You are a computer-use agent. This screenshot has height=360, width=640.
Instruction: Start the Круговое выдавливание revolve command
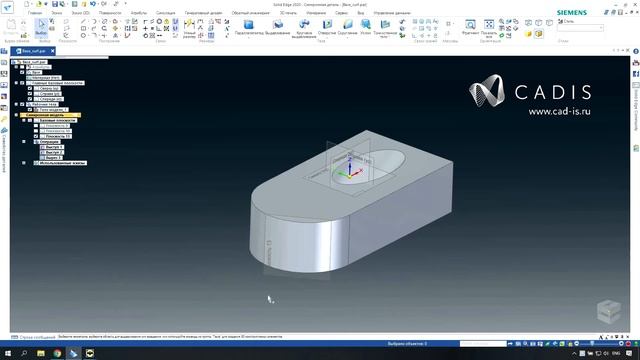[x=304, y=29]
